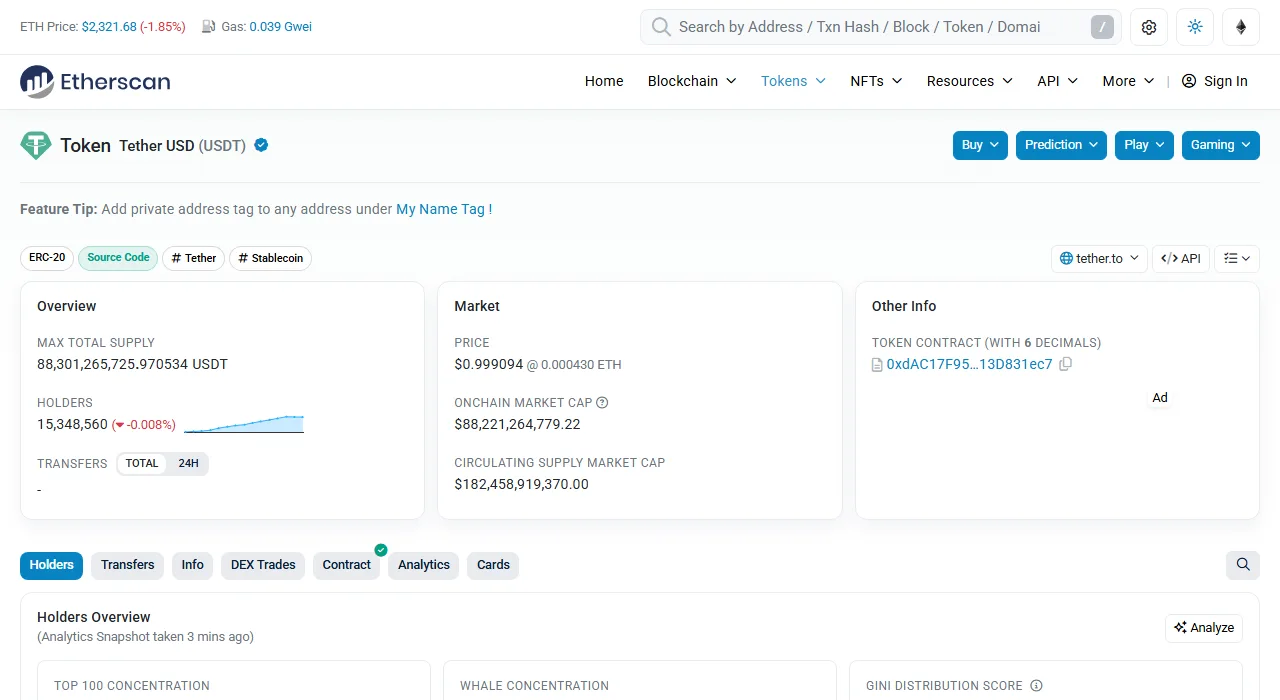Open contract address 0xdAC17F95…13D831ec7
Screen dimensions: 1280x700
969,364
